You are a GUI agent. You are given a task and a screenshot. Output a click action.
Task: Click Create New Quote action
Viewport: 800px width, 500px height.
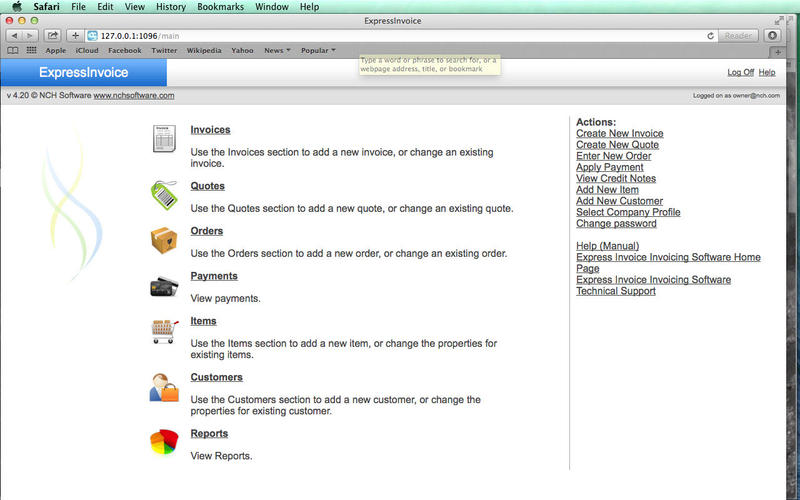pos(617,144)
